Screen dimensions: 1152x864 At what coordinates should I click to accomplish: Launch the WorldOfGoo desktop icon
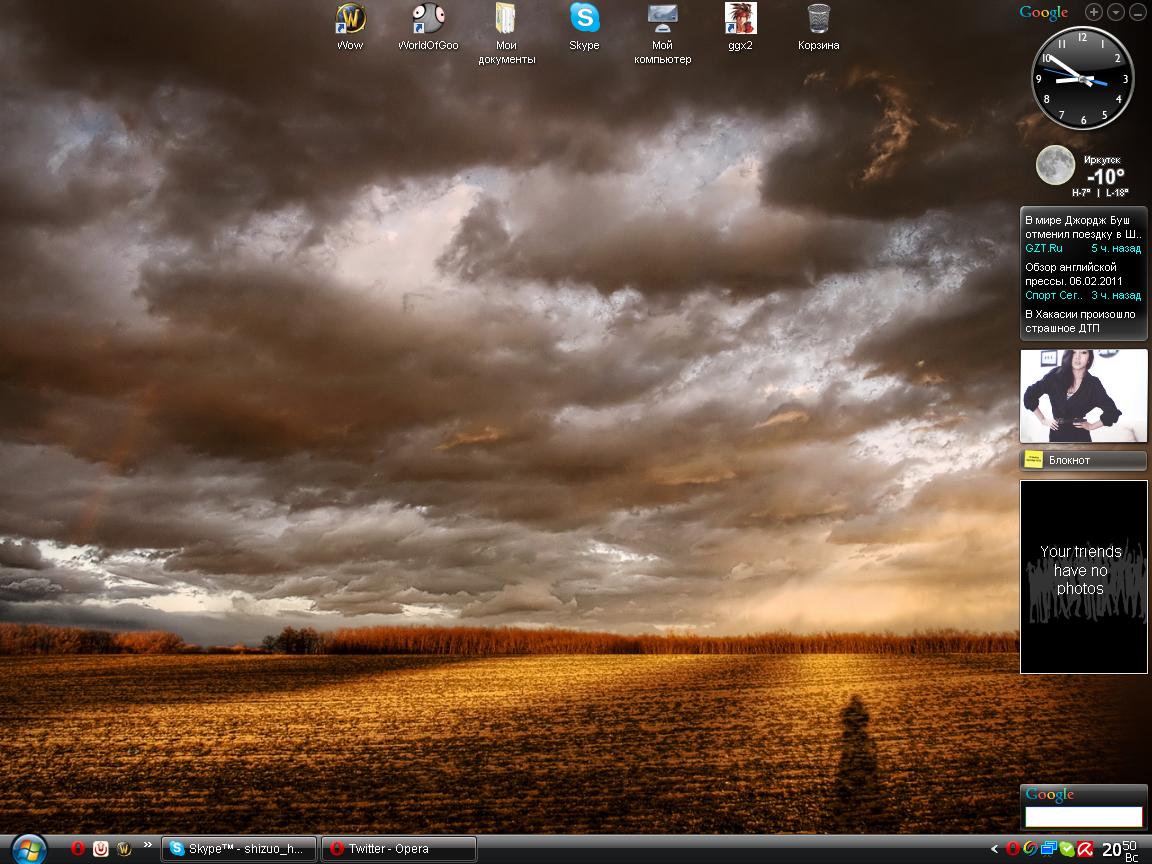coord(428,20)
